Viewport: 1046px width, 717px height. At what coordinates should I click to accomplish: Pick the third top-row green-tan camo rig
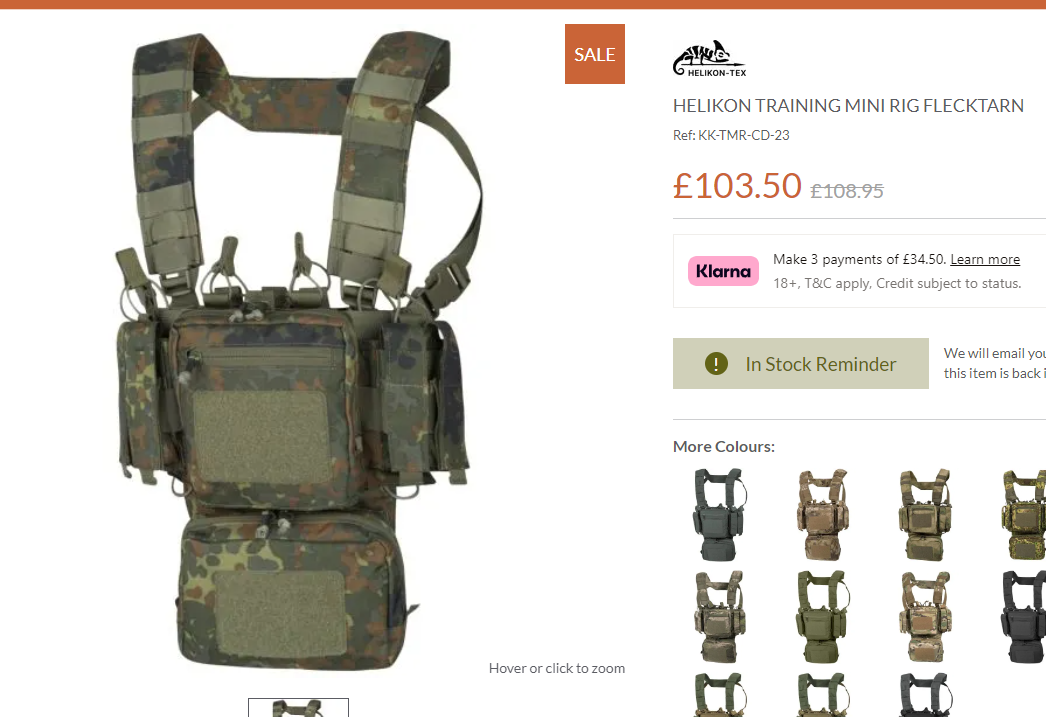[x=925, y=514]
